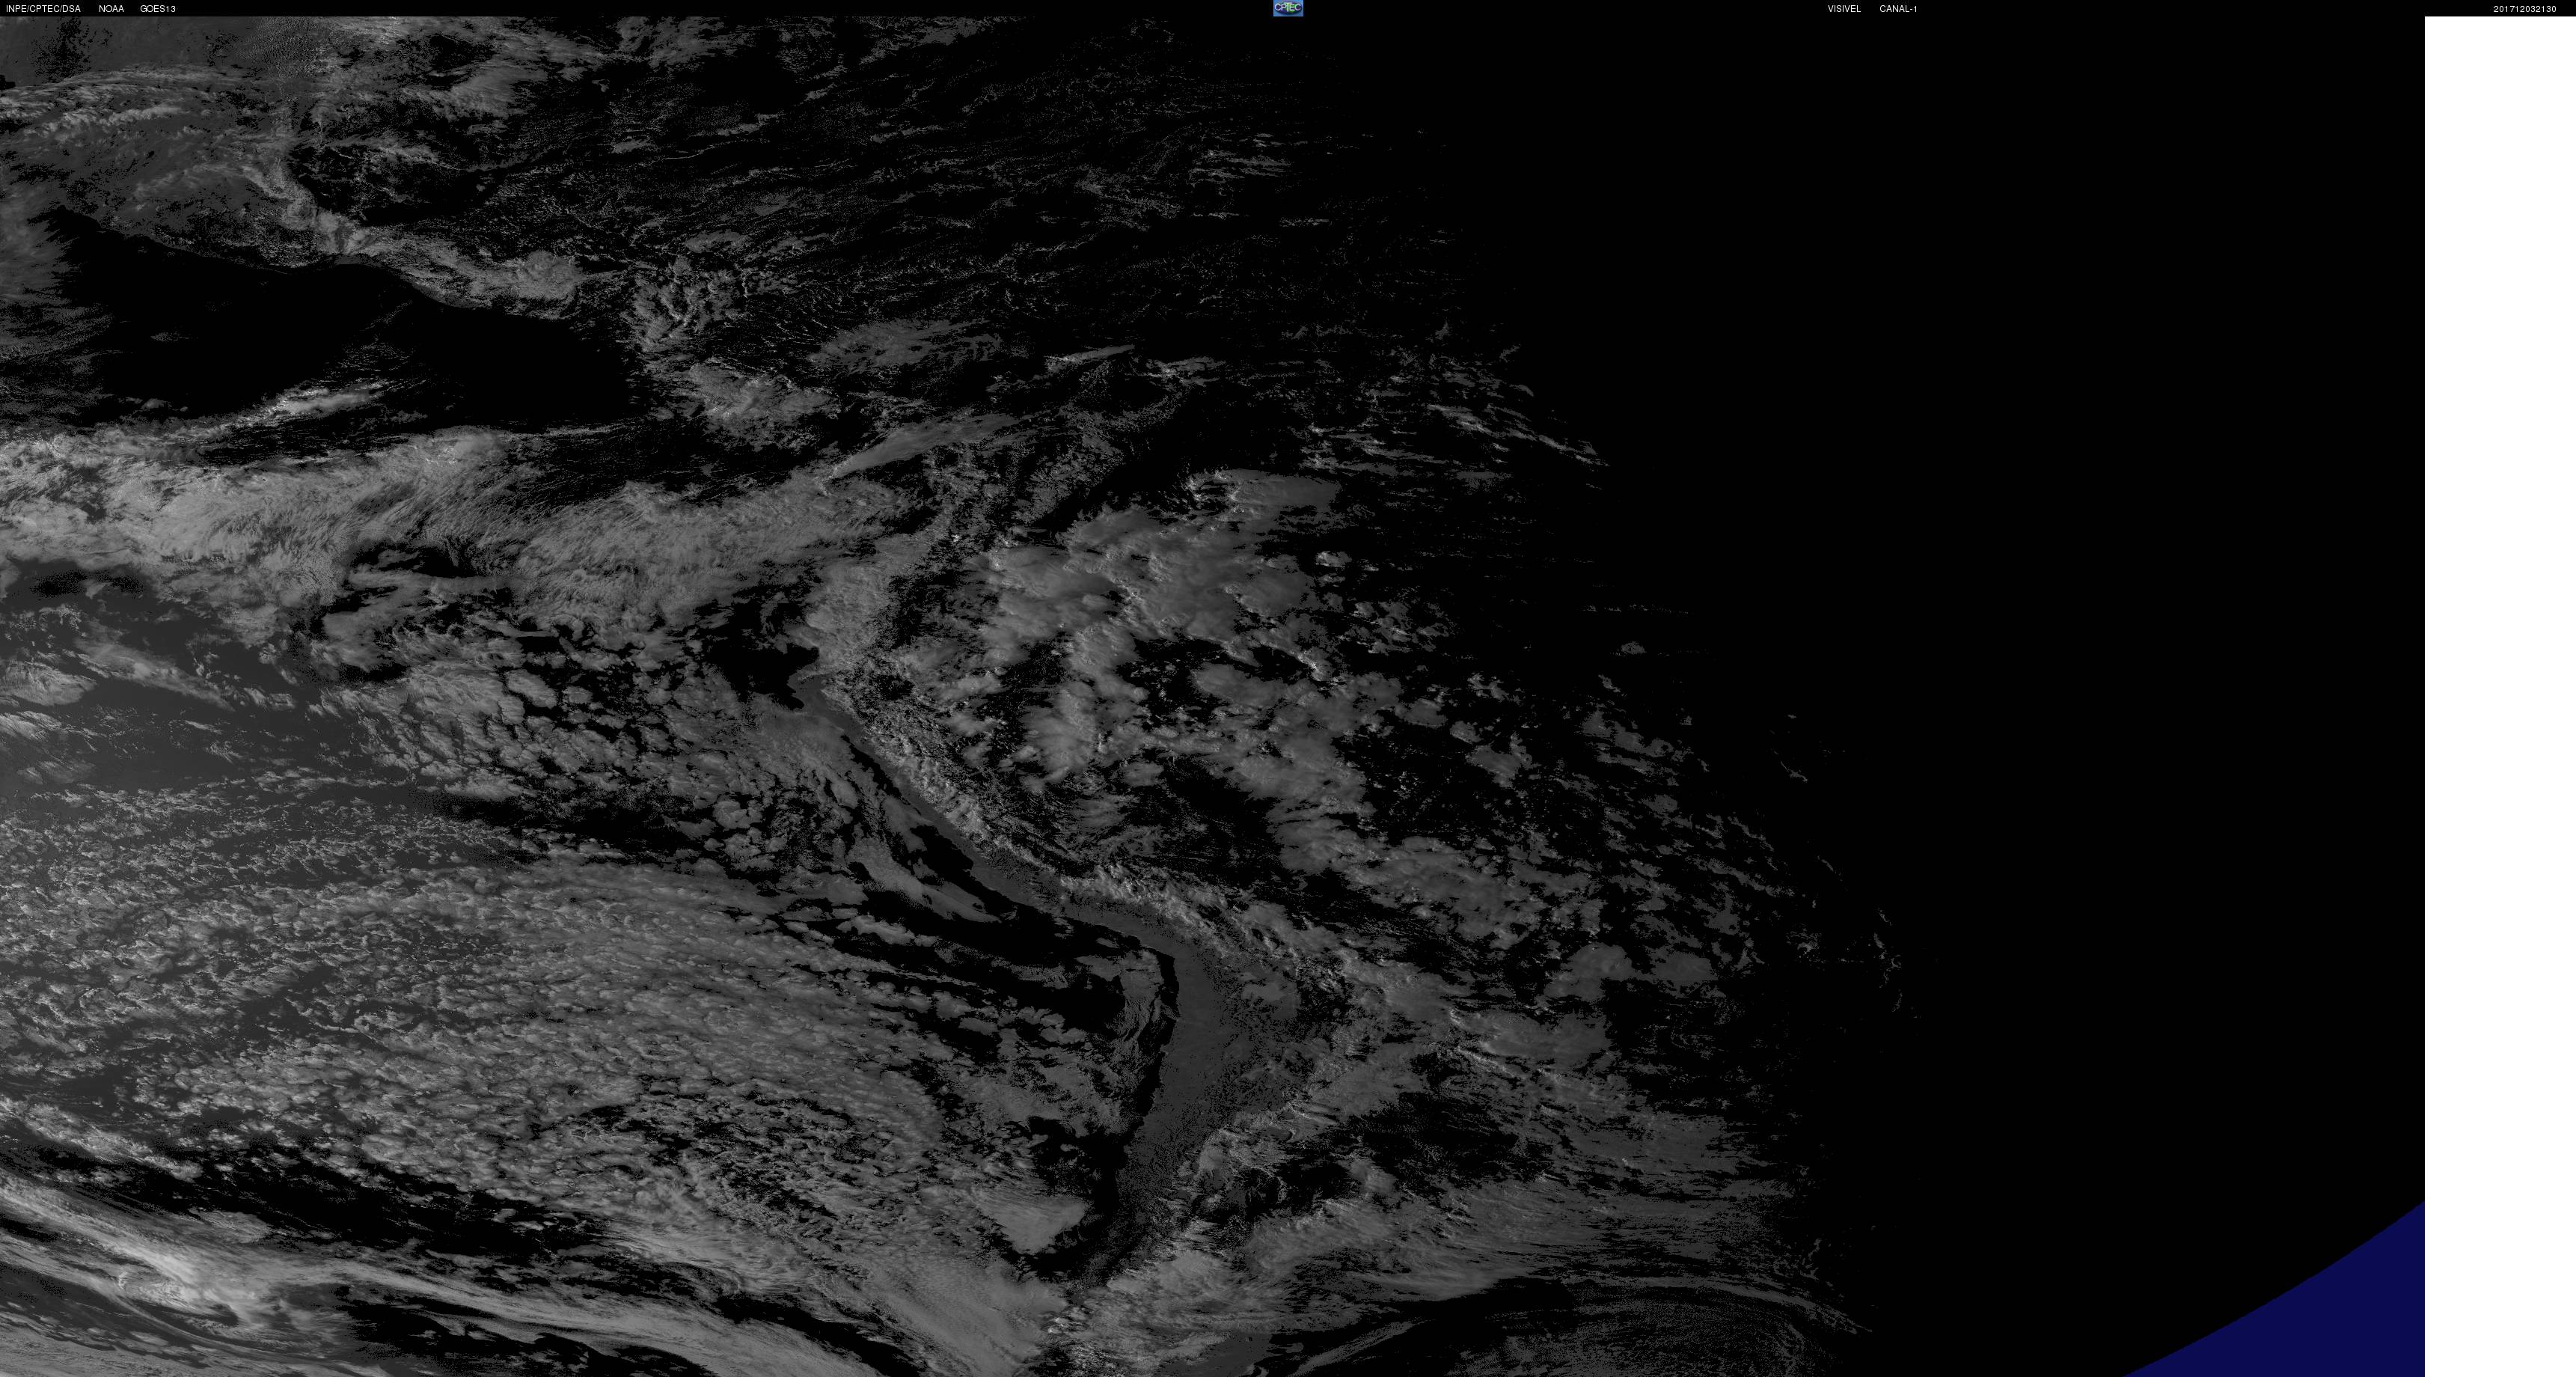The image size is (2576, 1377).
Task: Click the NOAA label
Action: [111, 9]
